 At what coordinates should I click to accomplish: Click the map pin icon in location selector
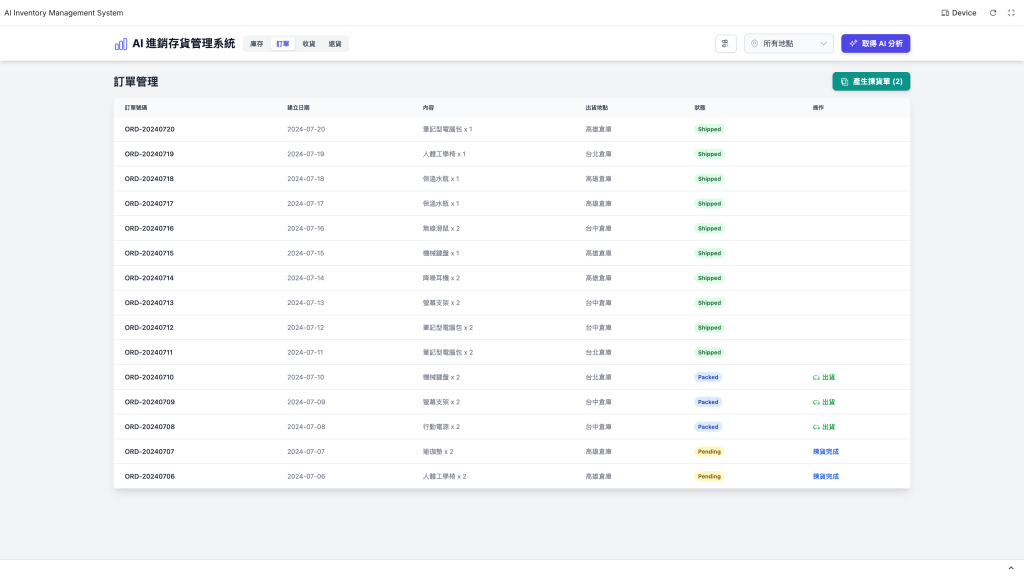(754, 44)
